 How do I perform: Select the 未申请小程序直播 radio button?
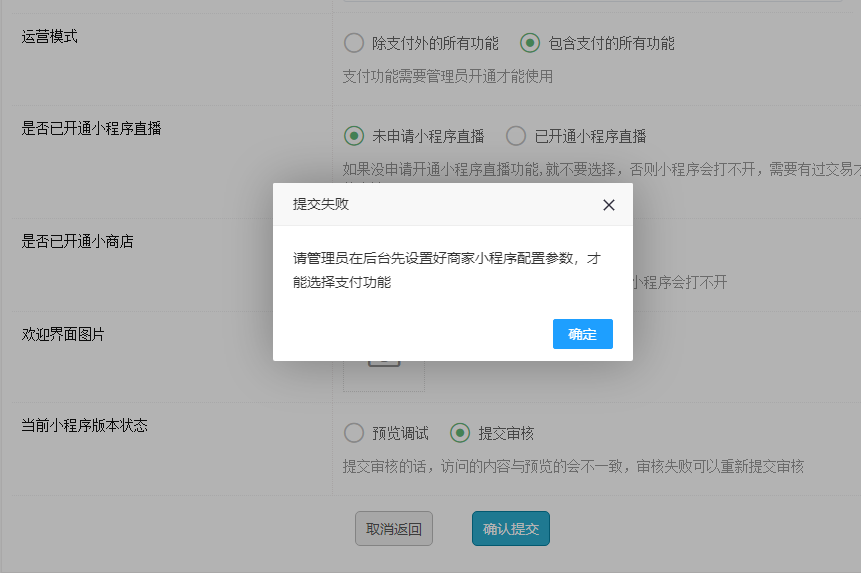coord(354,136)
